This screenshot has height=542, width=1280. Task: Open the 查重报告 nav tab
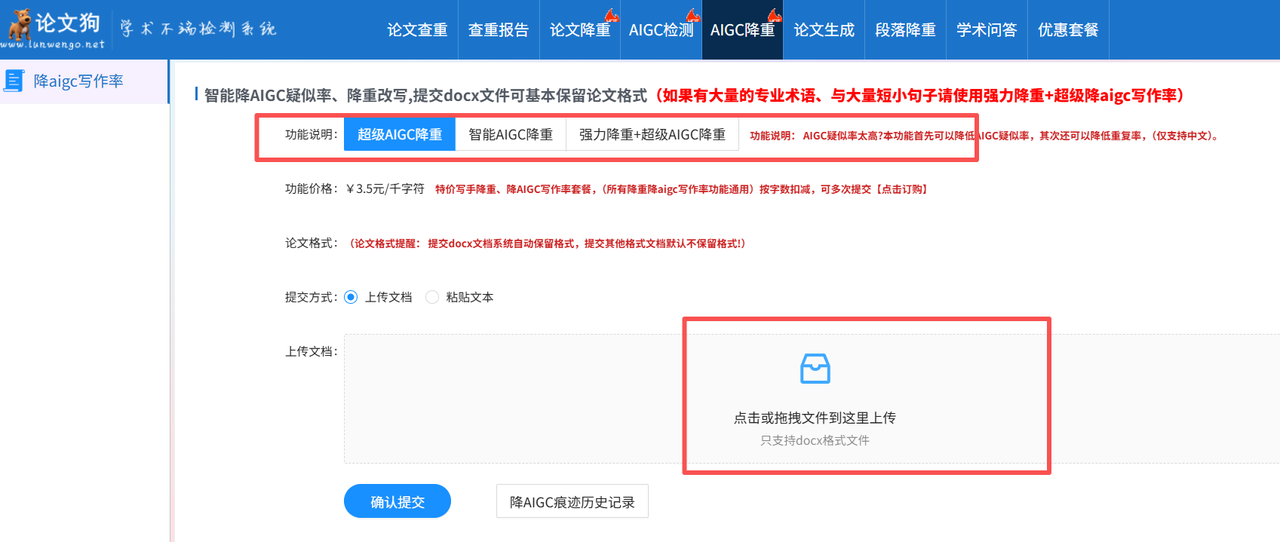(498, 30)
